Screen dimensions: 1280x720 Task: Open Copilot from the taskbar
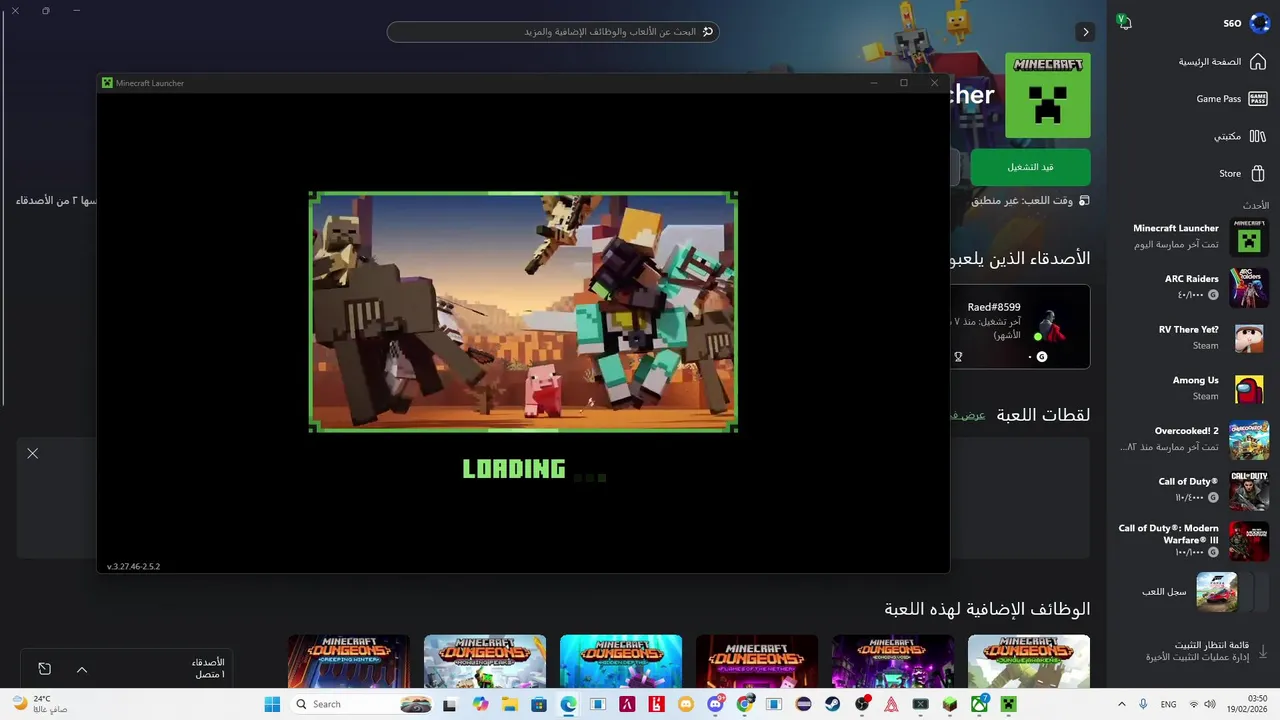(x=481, y=704)
